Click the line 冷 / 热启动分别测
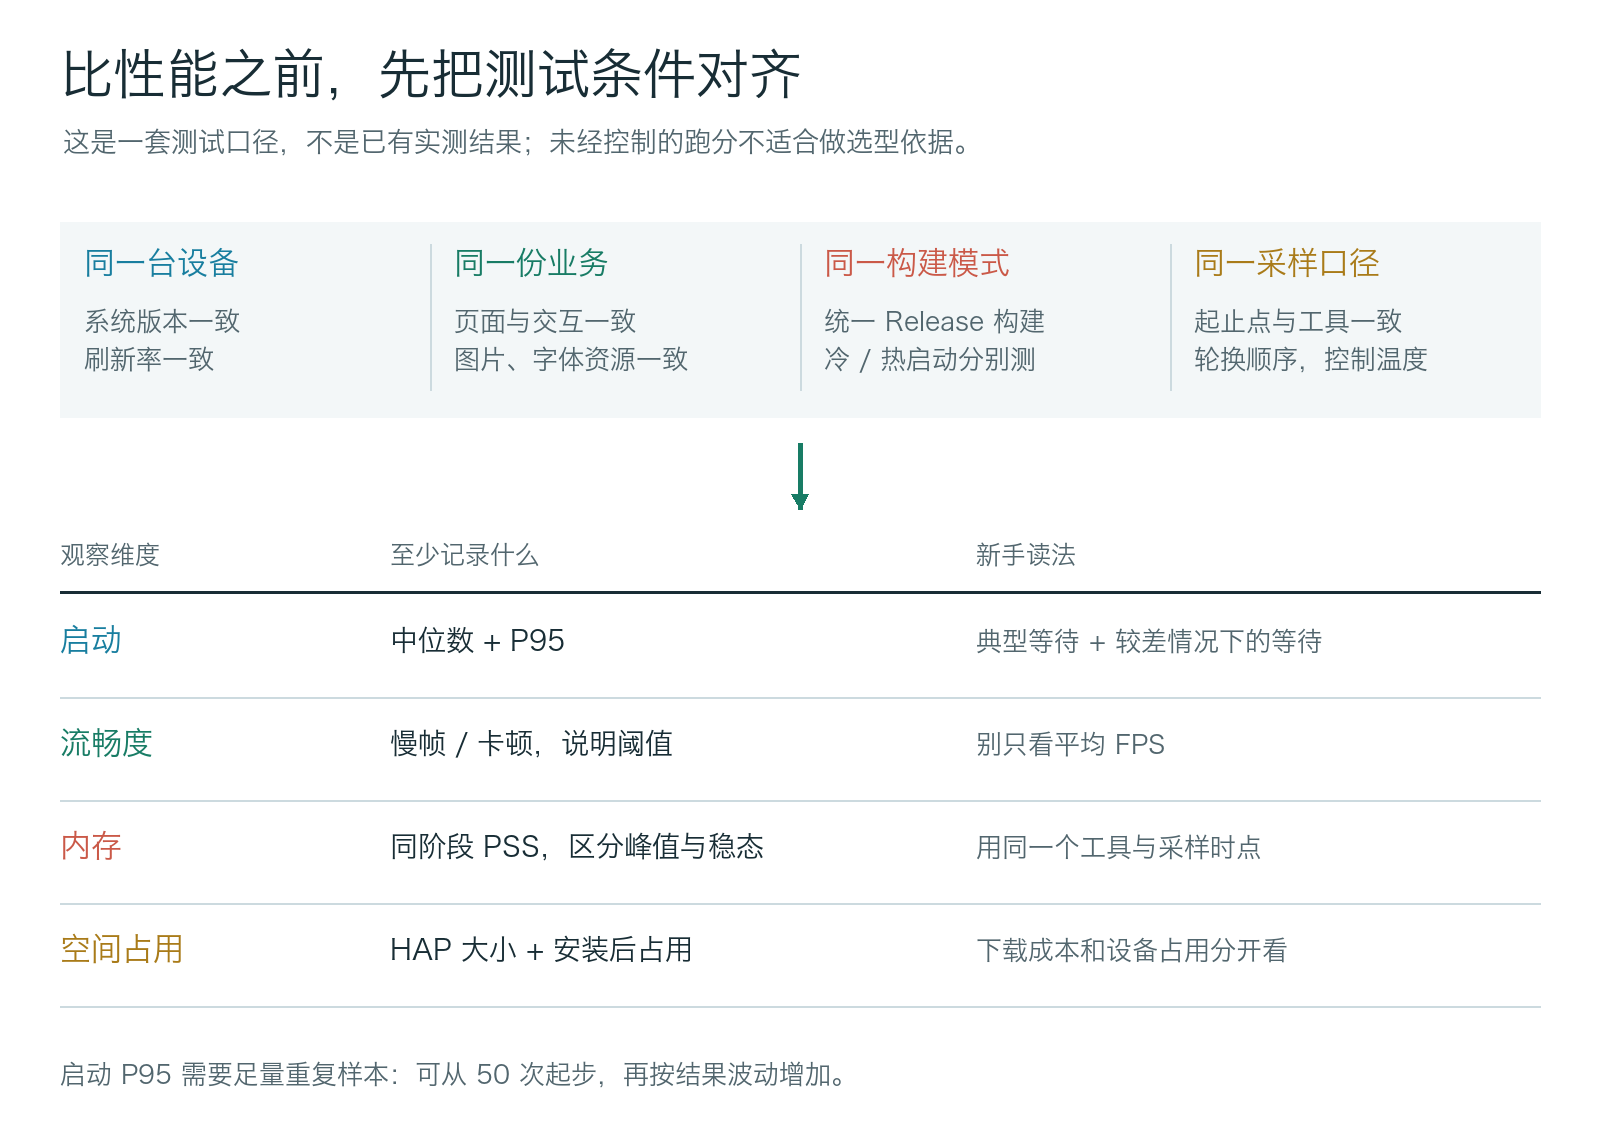 pos(929,359)
